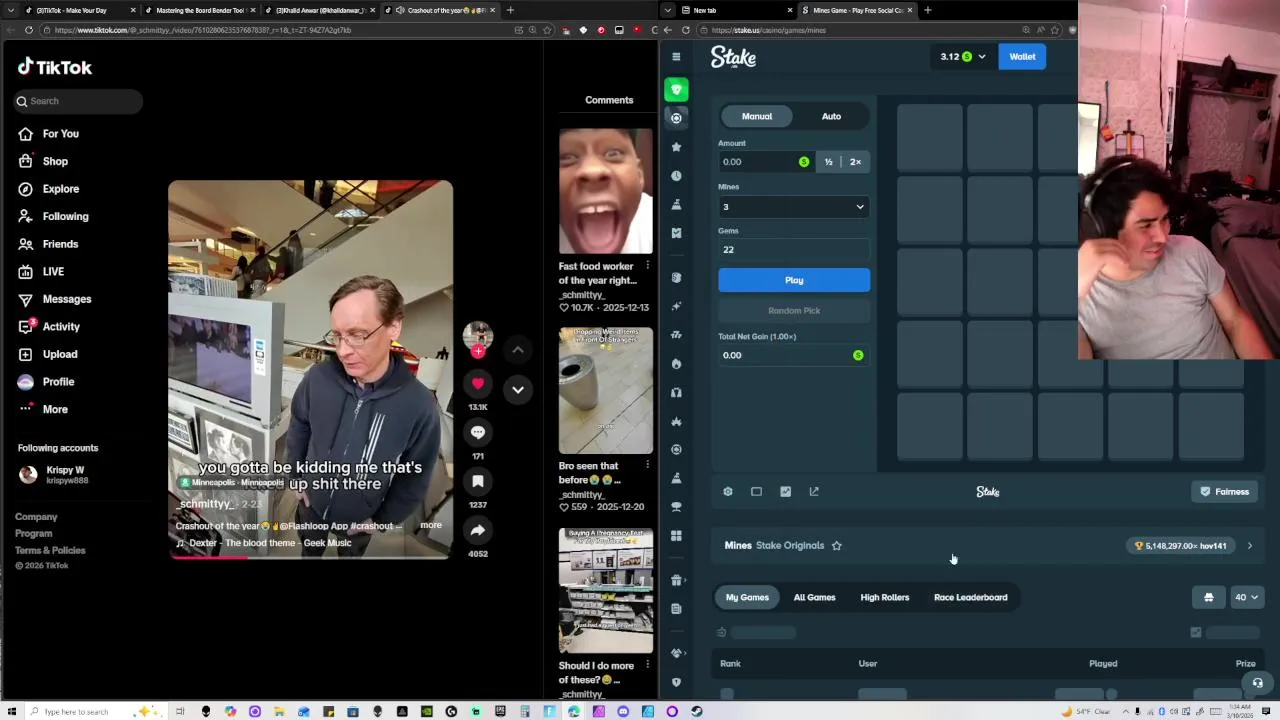
Task: Expand the balance currency dropdown
Action: [981, 57]
